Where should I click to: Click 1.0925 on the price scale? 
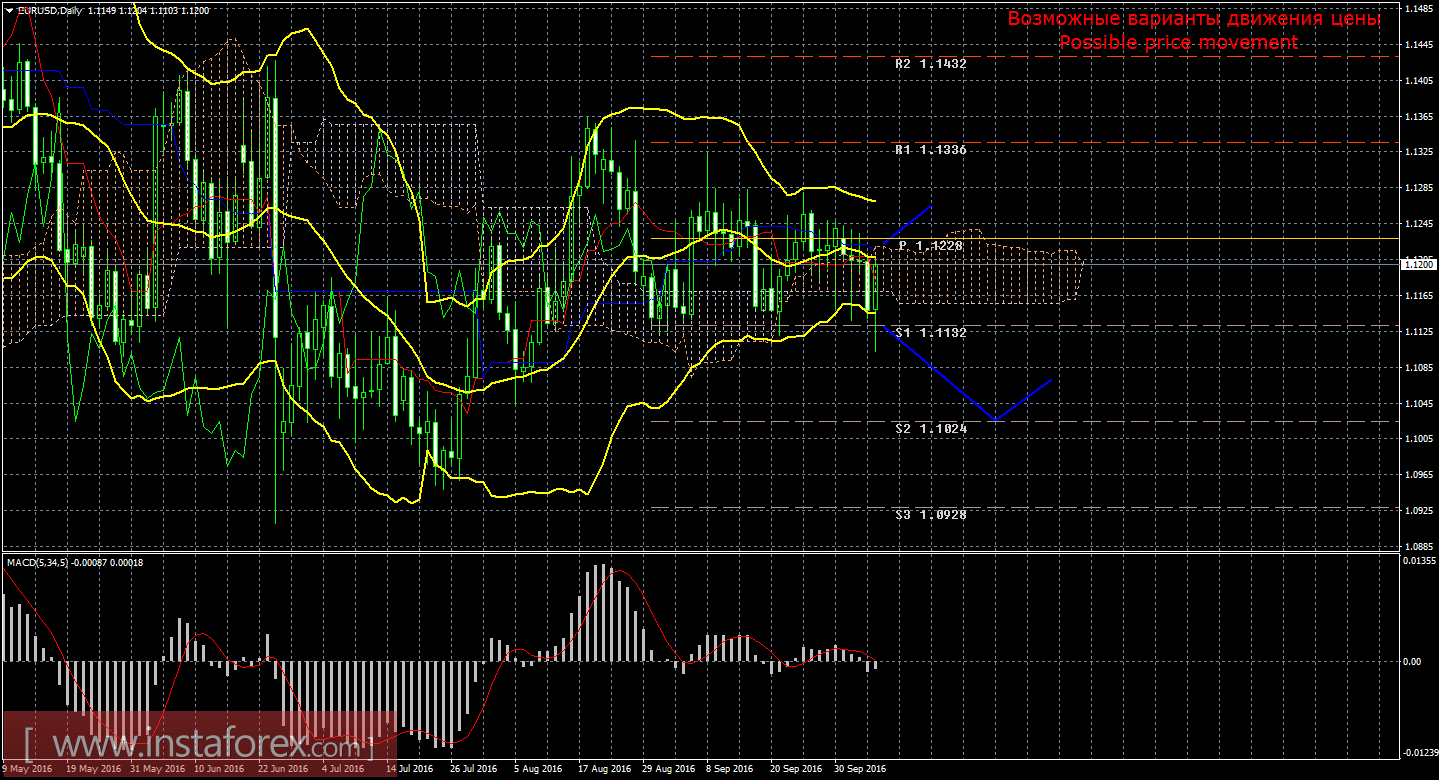pos(1419,510)
